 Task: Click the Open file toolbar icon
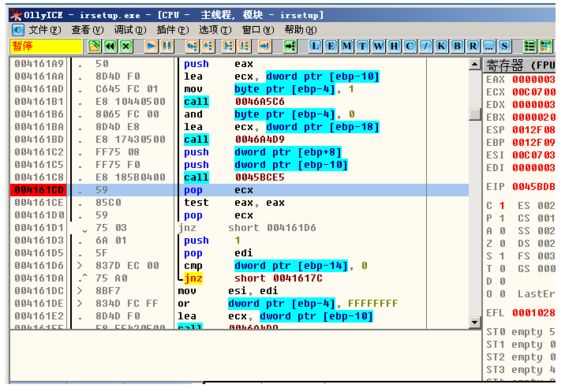tap(94, 46)
